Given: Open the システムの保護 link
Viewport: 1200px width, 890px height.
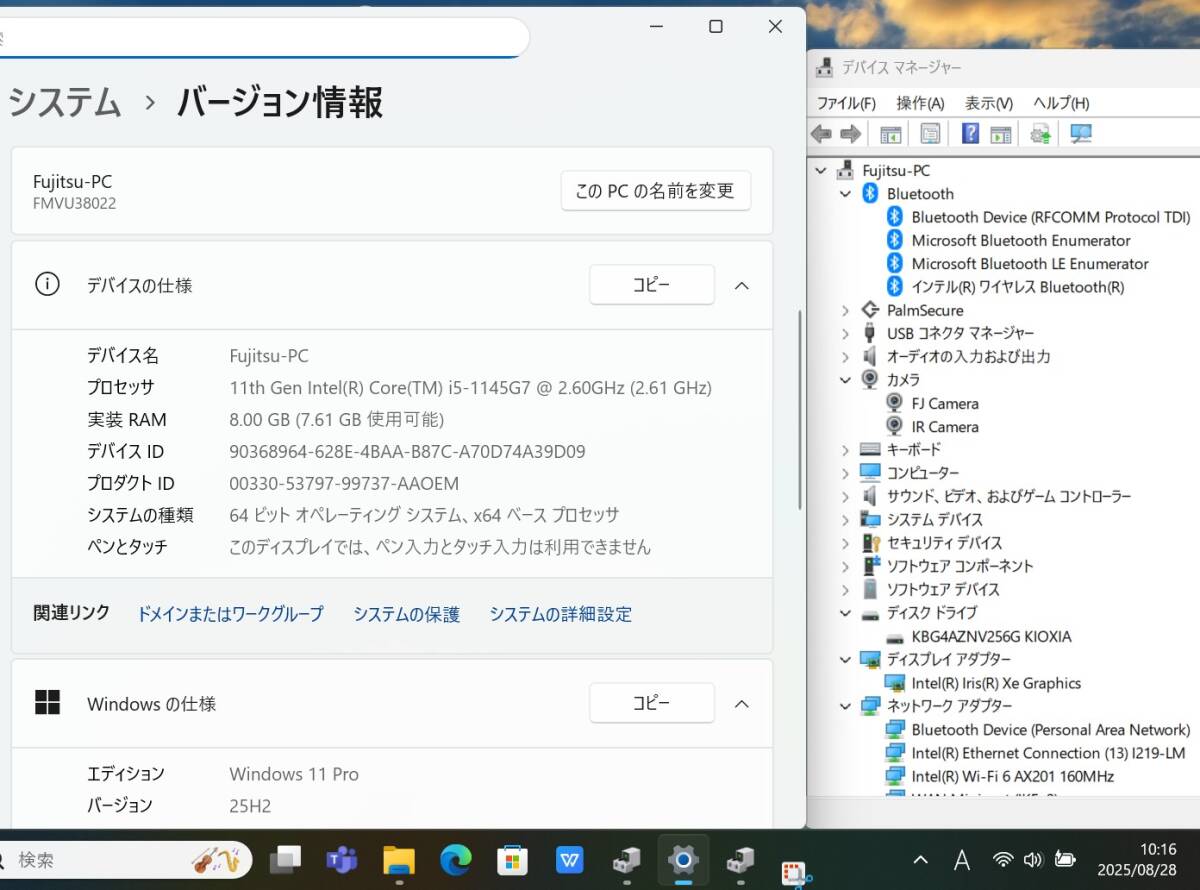Looking at the screenshot, I should pos(406,614).
